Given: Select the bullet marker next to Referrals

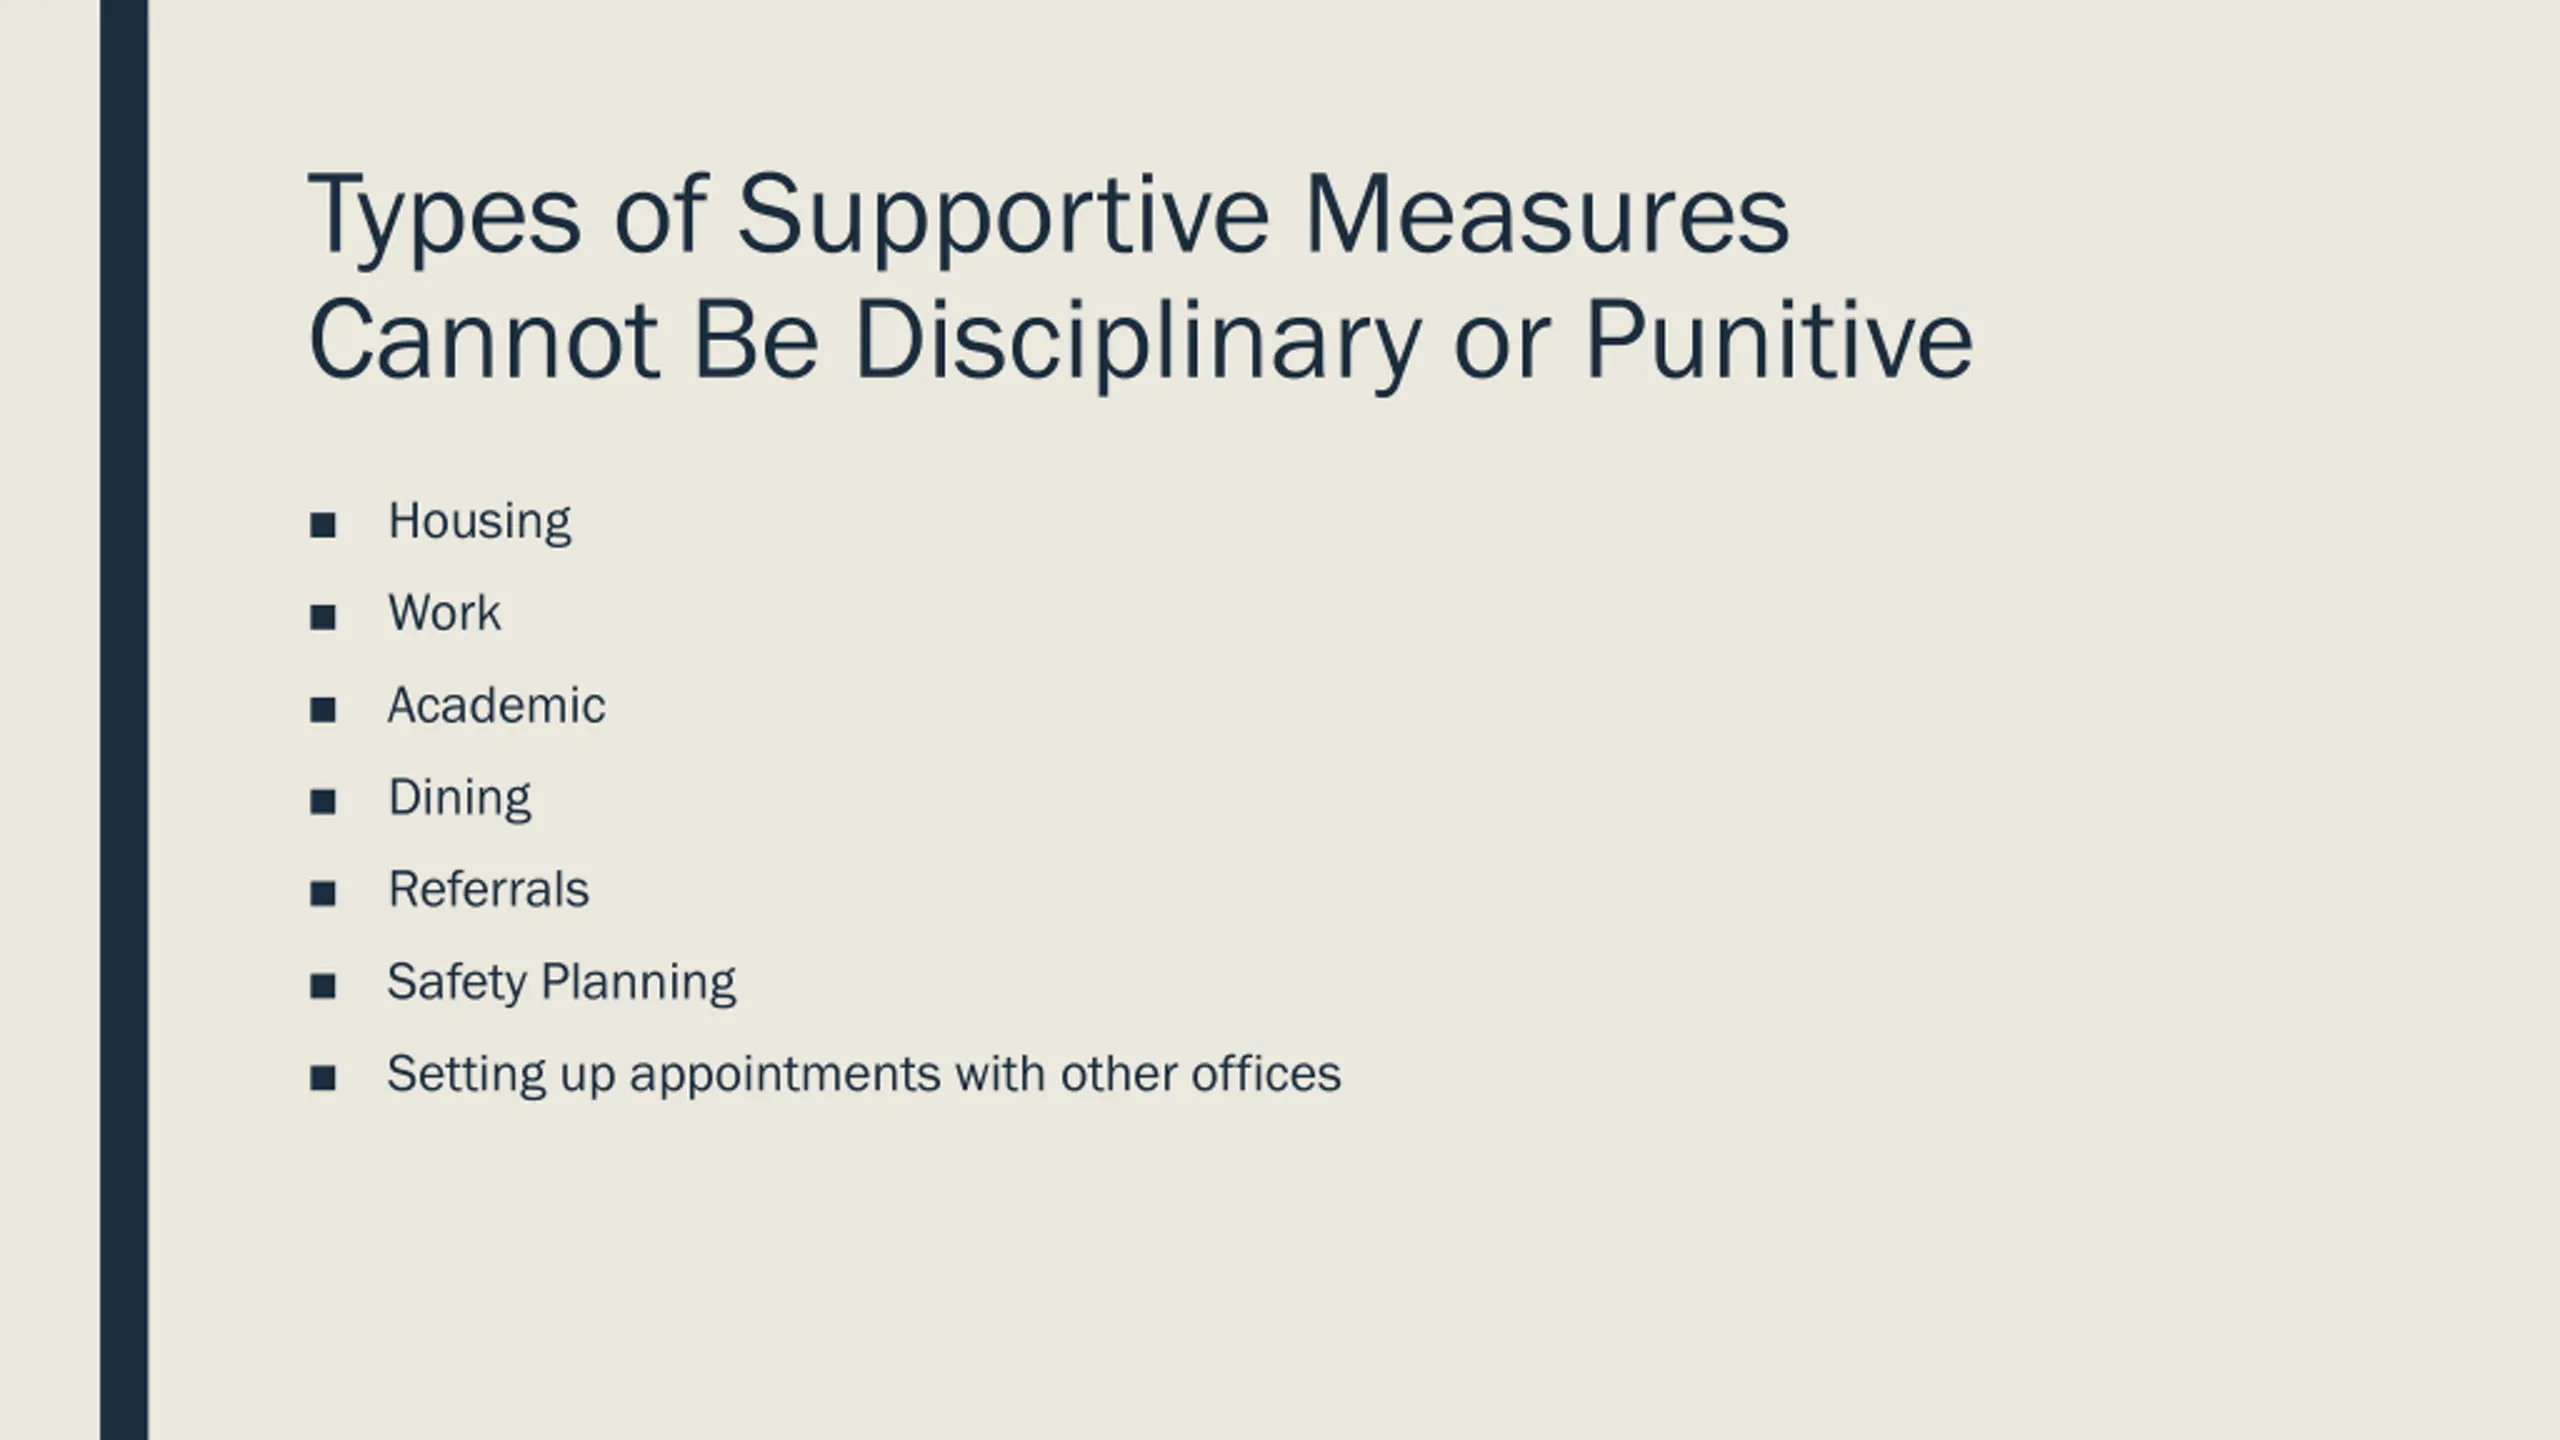Looking at the screenshot, I should (322, 894).
